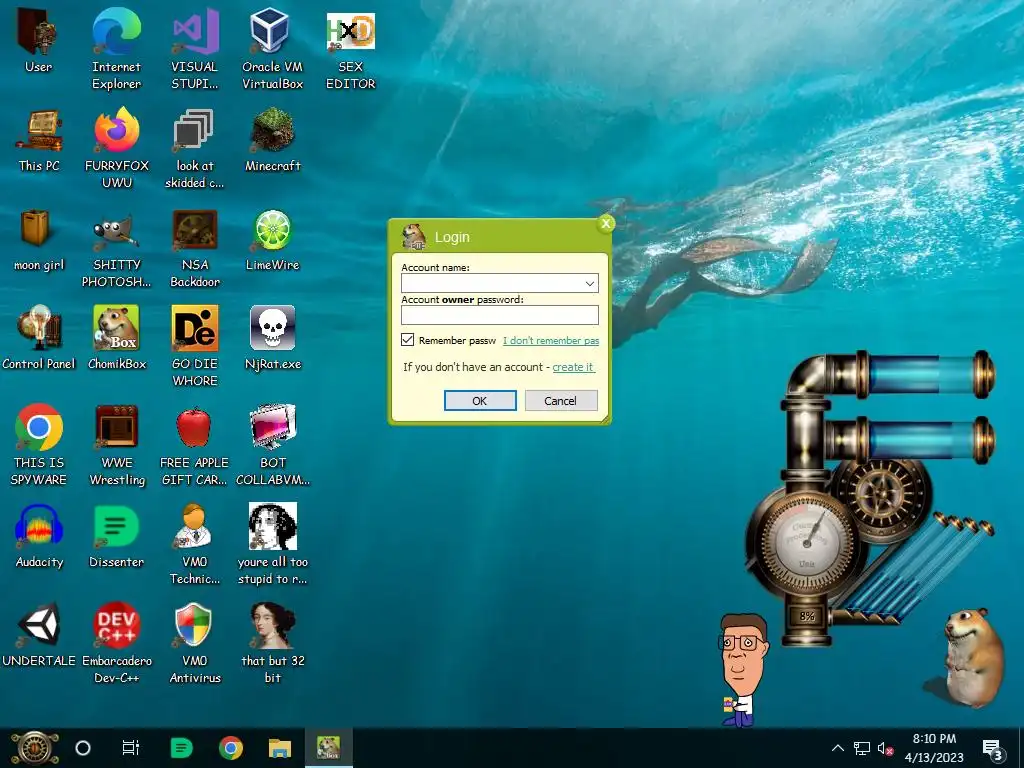Image resolution: width=1024 pixels, height=768 pixels.
Task: Select Oracle VM VirtualBox desktop icon
Action: (x=272, y=49)
